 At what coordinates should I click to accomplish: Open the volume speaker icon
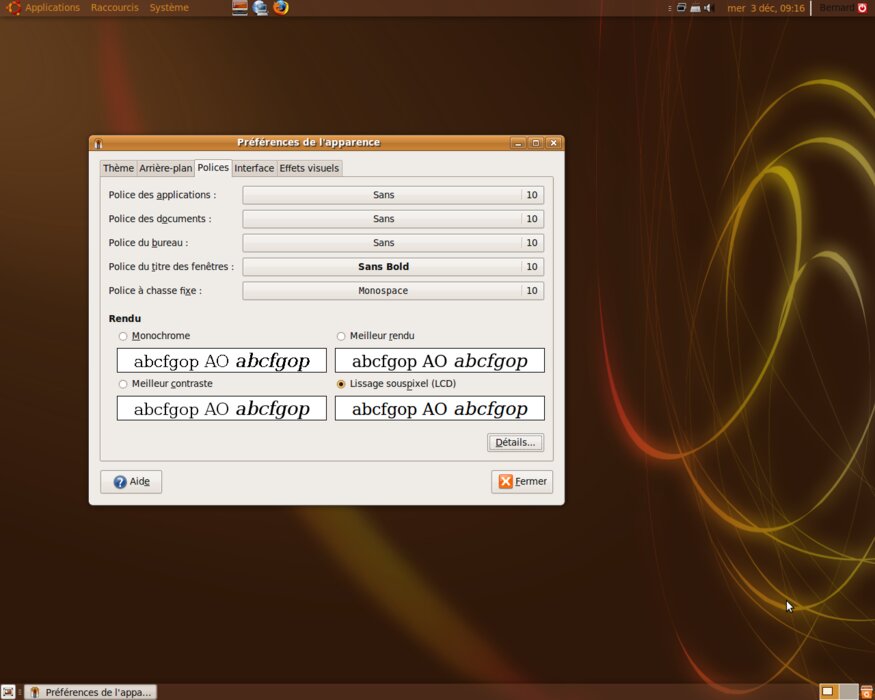coord(708,8)
